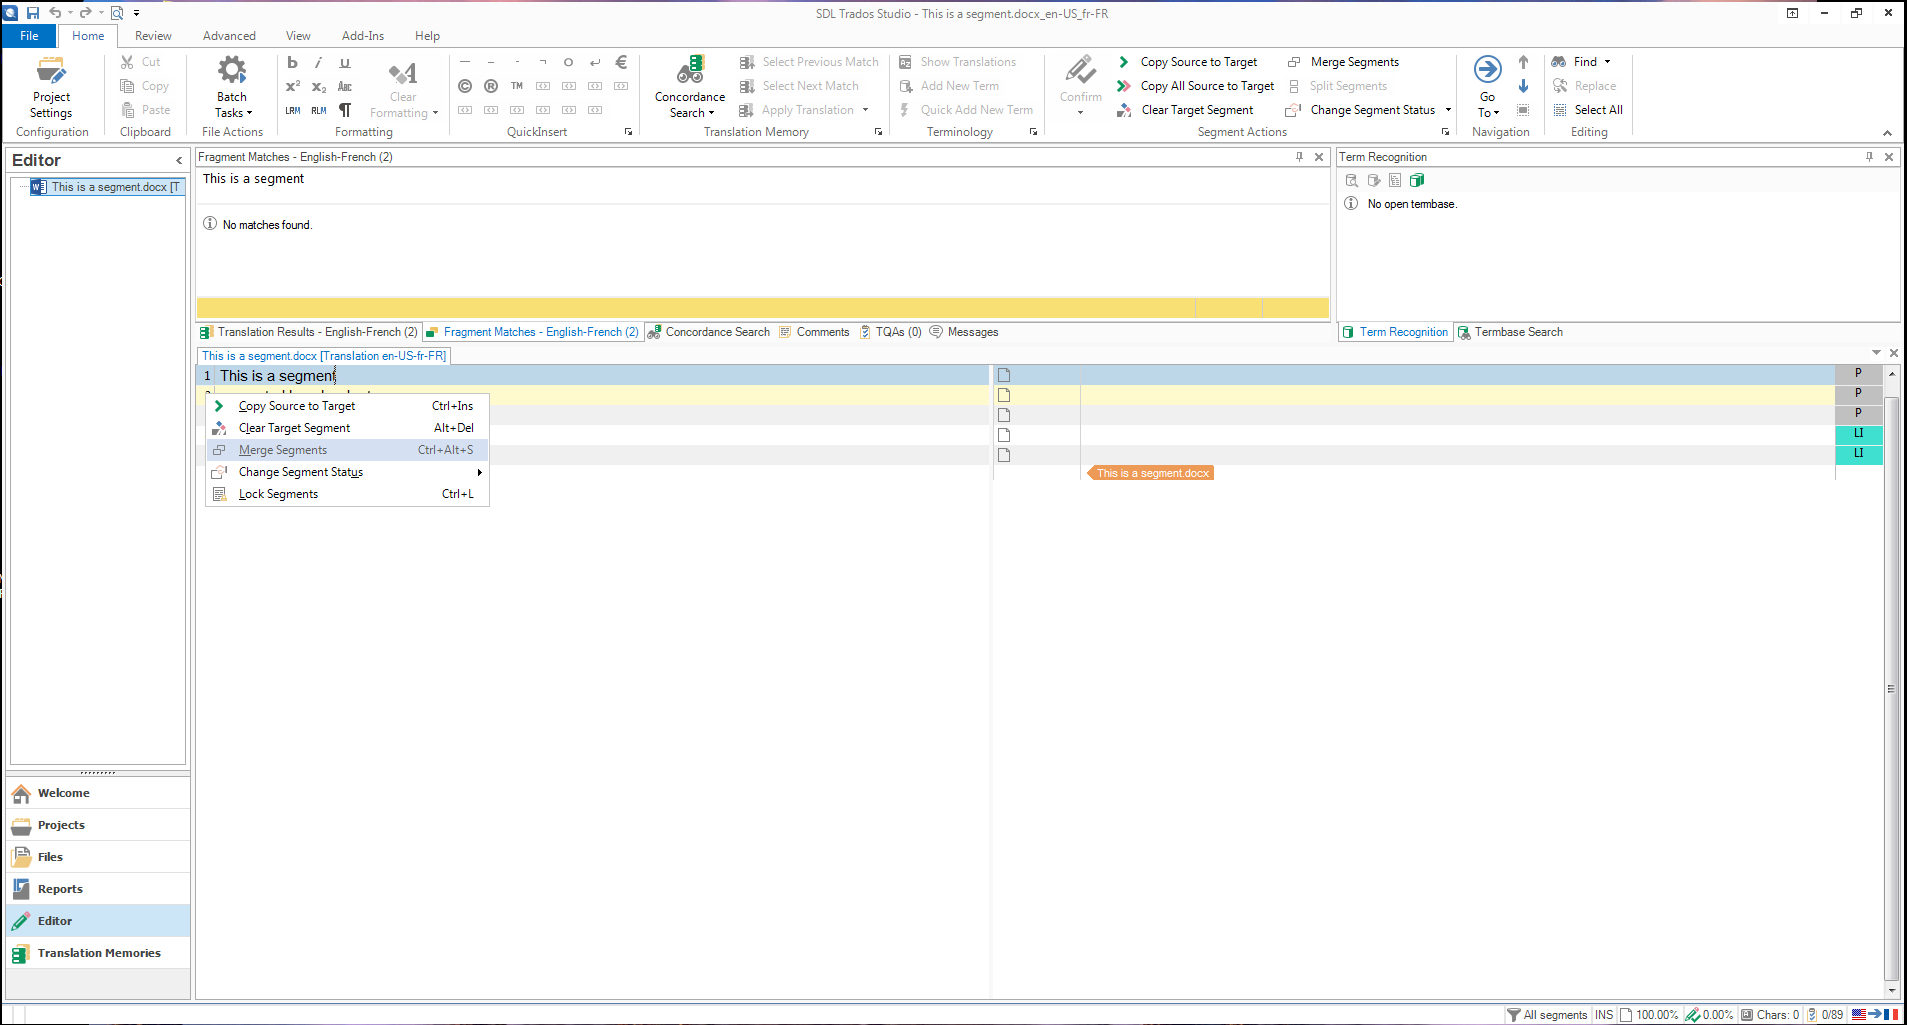Apply bold formatting button
The image size is (1907, 1025).
coord(292,62)
